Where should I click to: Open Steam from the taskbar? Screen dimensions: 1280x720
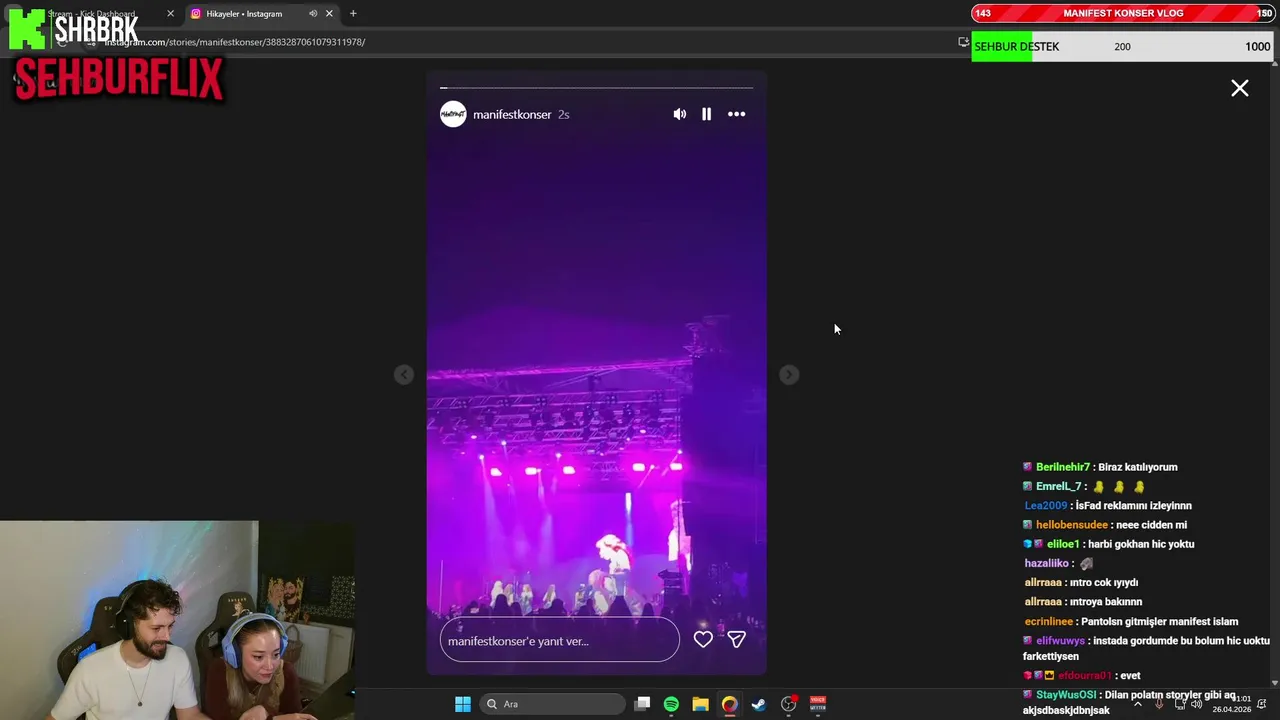point(759,704)
